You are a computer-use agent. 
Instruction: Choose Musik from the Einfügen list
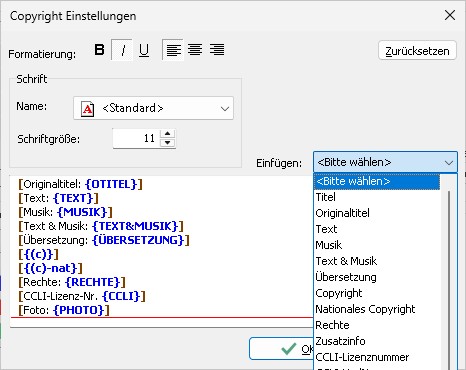(x=377, y=245)
